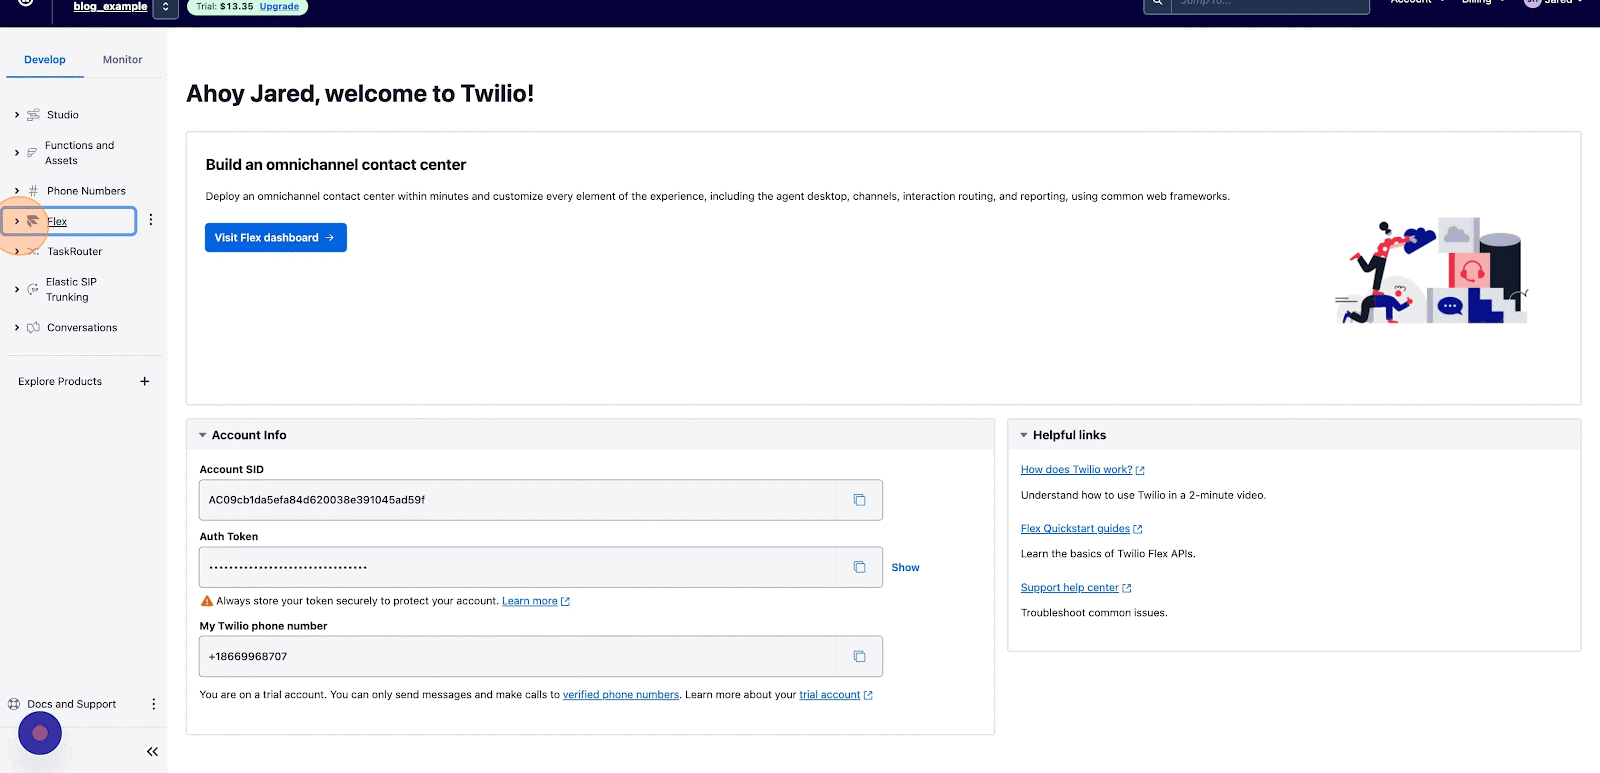The width and height of the screenshot is (1600, 773).
Task: Show the hidden Auth Token
Action: (x=905, y=567)
